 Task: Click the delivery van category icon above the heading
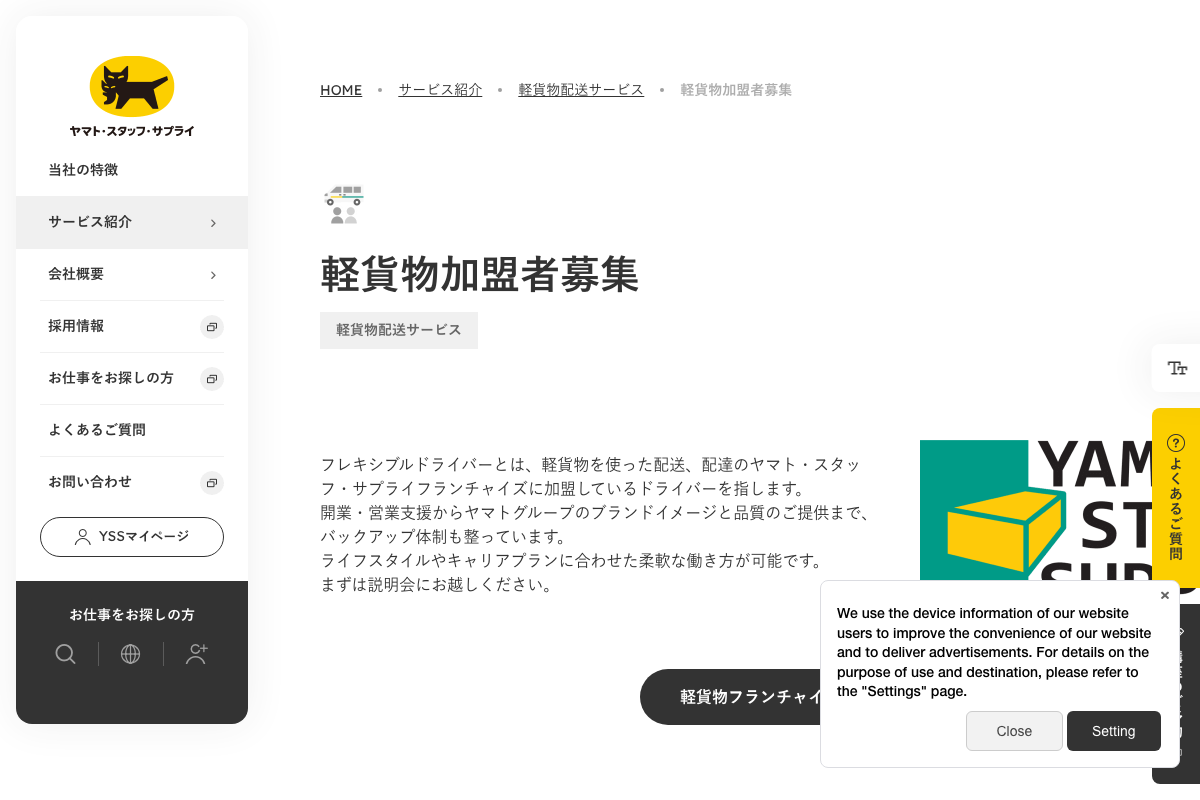click(344, 204)
